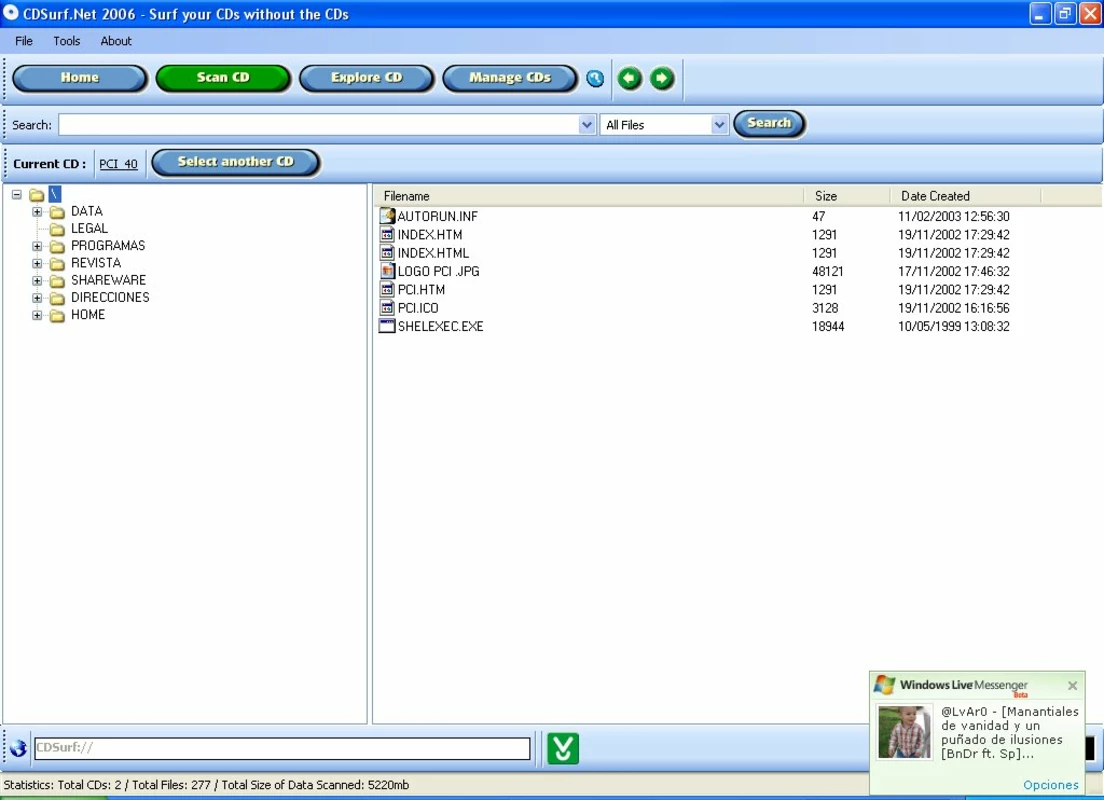The height and width of the screenshot is (800, 1104).
Task: Select the SHAREWARE folder label
Action: 108,280
